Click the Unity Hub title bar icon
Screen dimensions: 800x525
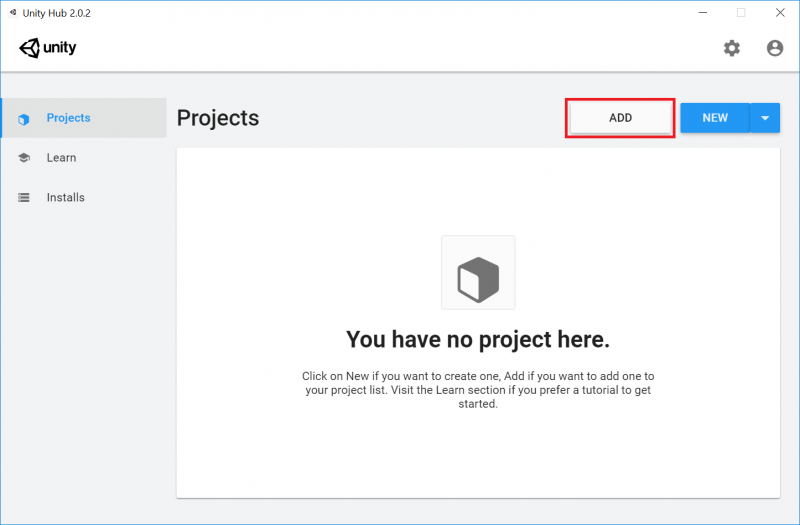click(x=13, y=13)
